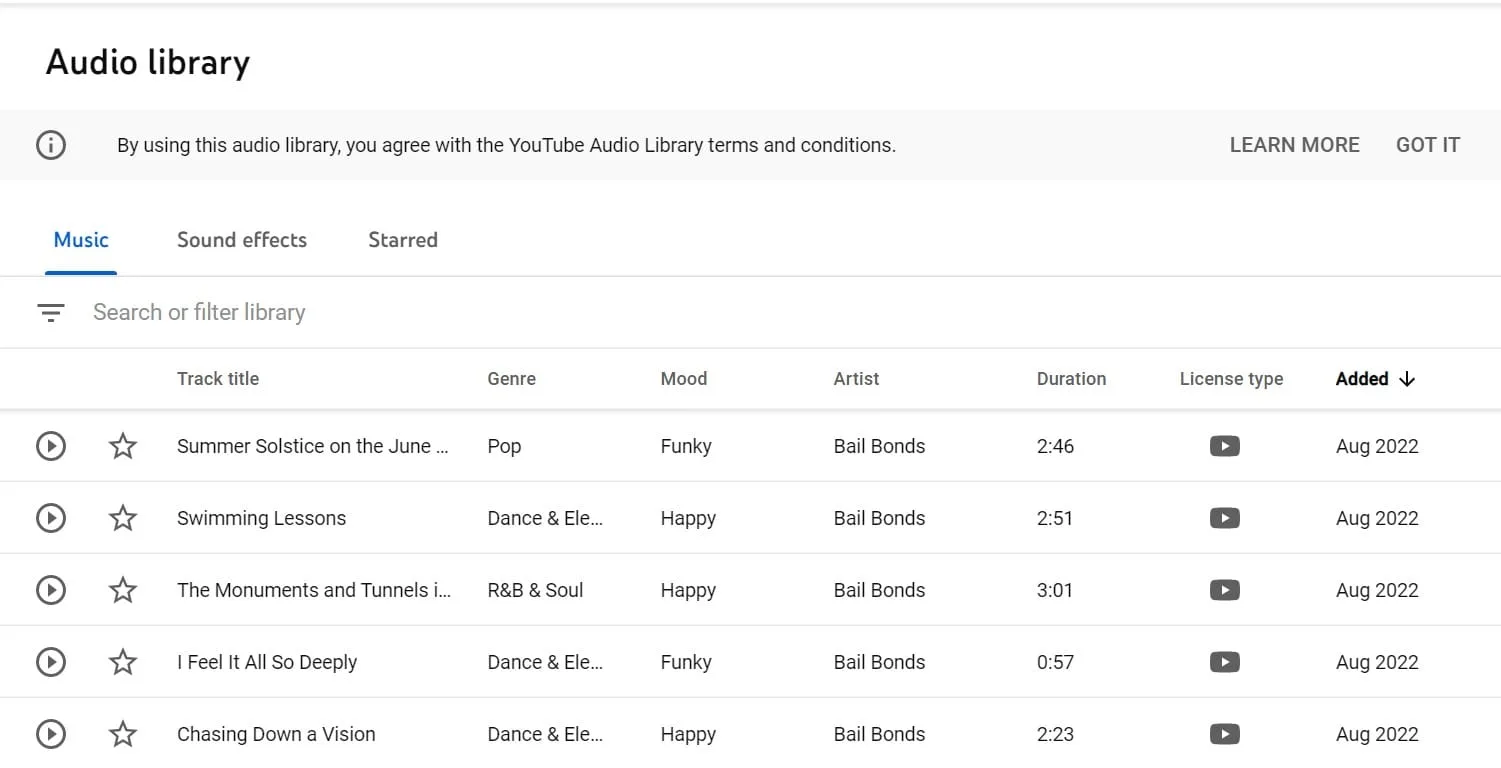This screenshot has height=768, width=1501.
Task: Click Bail Bonds artist for Summer Solstice
Action: pos(880,446)
